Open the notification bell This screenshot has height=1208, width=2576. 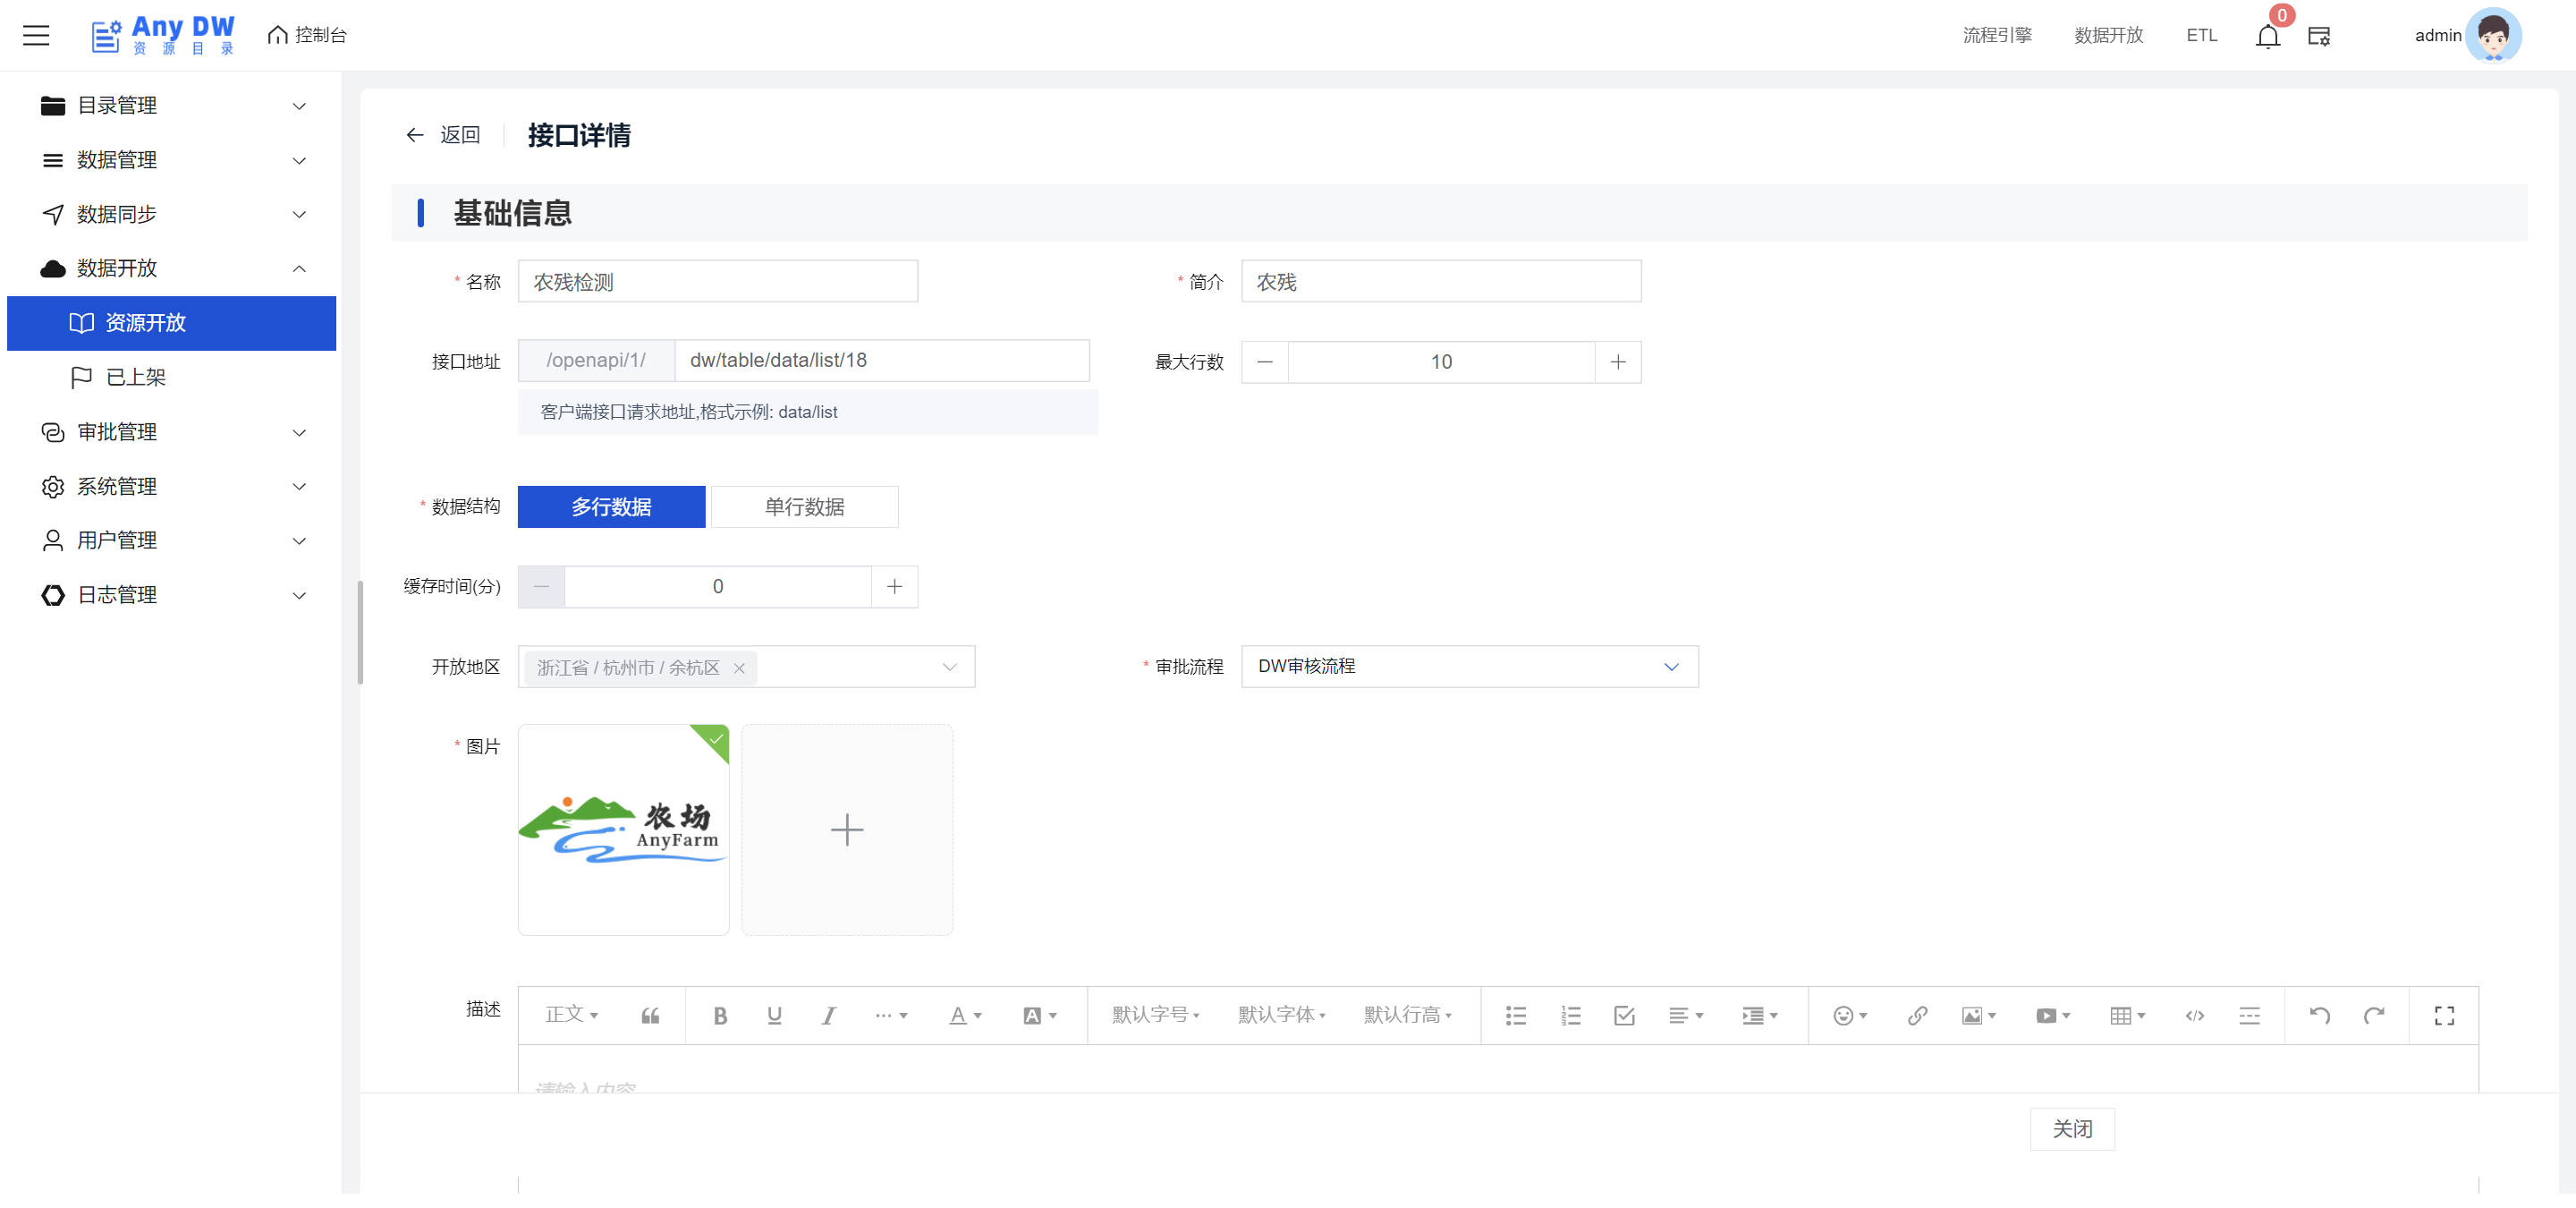(x=2267, y=37)
